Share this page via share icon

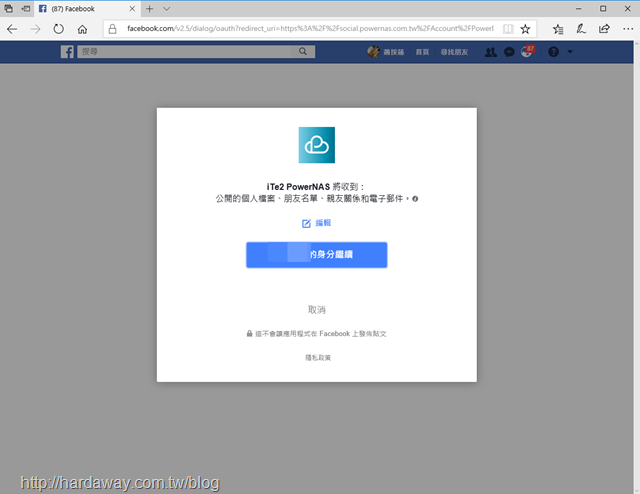tap(604, 29)
